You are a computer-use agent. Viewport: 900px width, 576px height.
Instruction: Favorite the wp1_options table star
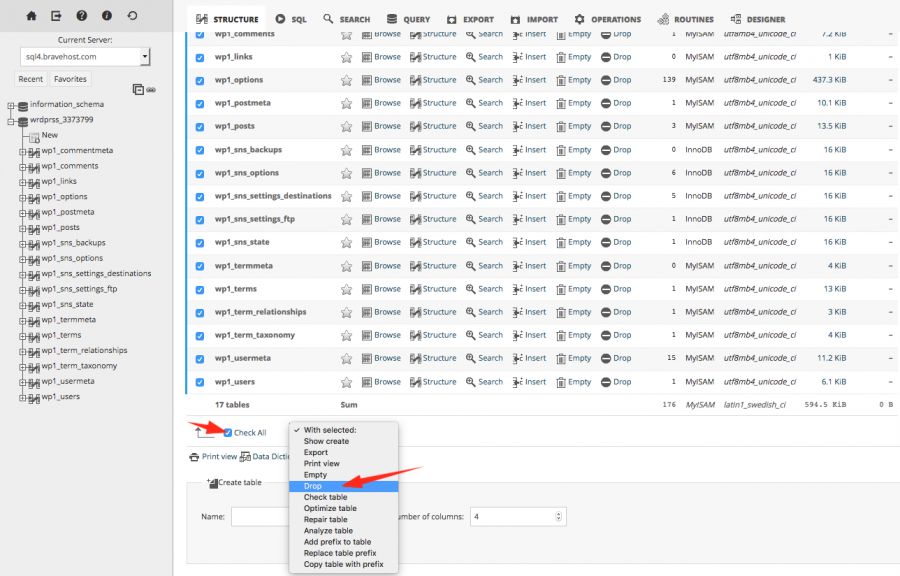pyautogui.click(x=346, y=80)
